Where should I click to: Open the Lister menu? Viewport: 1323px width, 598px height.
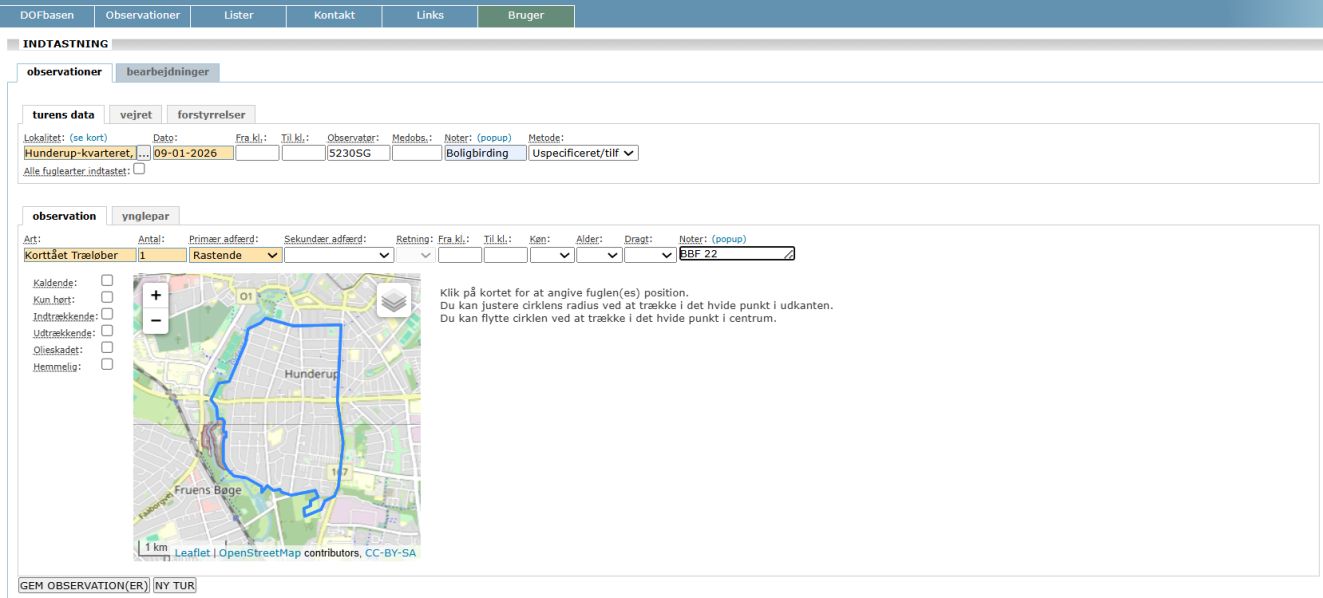point(239,15)
